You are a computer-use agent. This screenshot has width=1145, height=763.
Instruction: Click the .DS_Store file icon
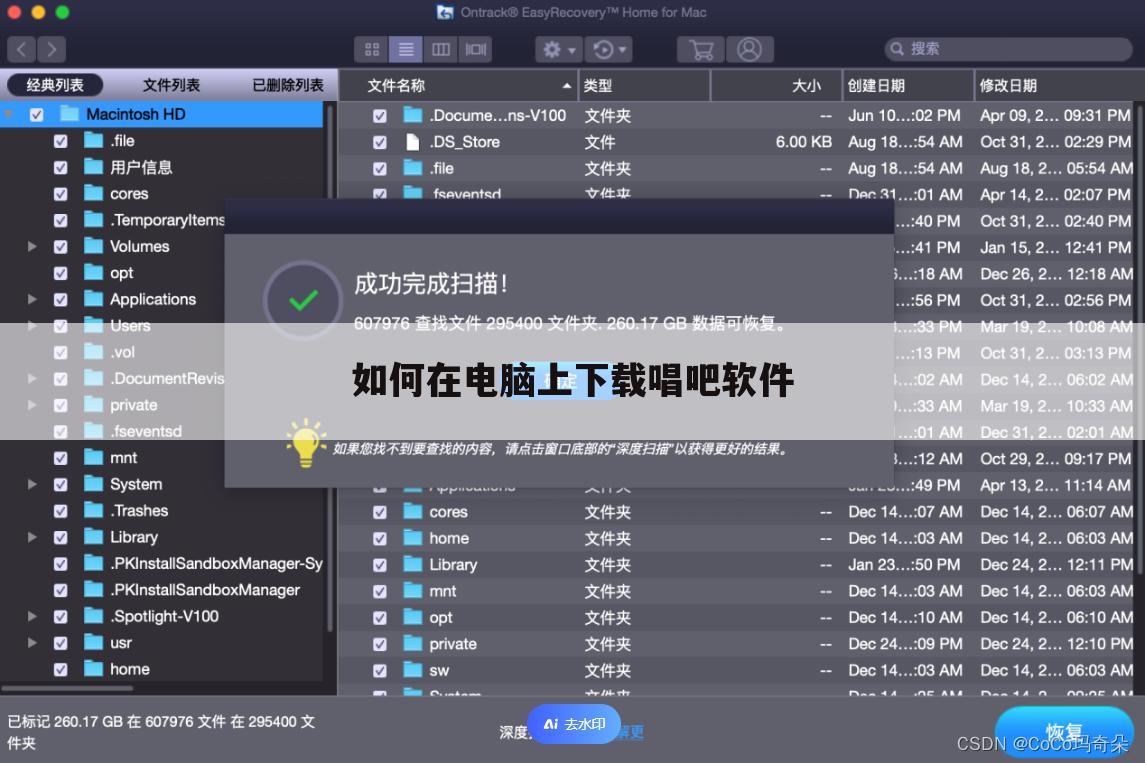coord(413,142)
